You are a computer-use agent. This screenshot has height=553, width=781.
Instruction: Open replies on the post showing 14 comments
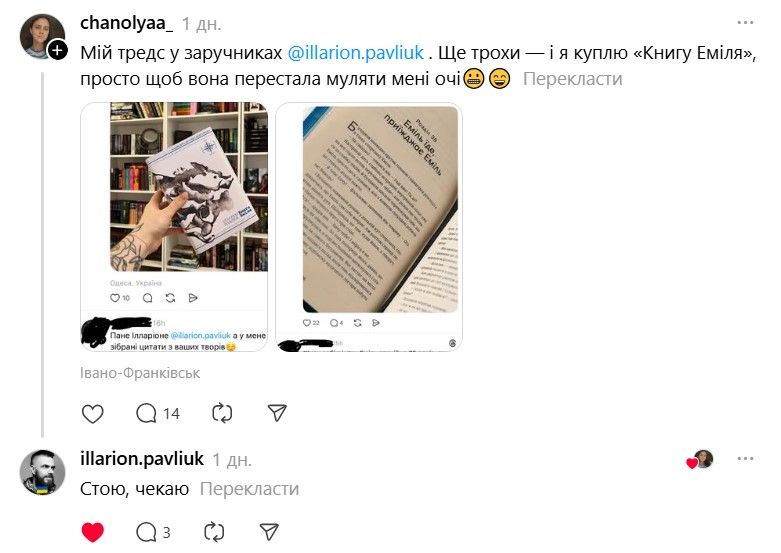(x=157, y=414)
